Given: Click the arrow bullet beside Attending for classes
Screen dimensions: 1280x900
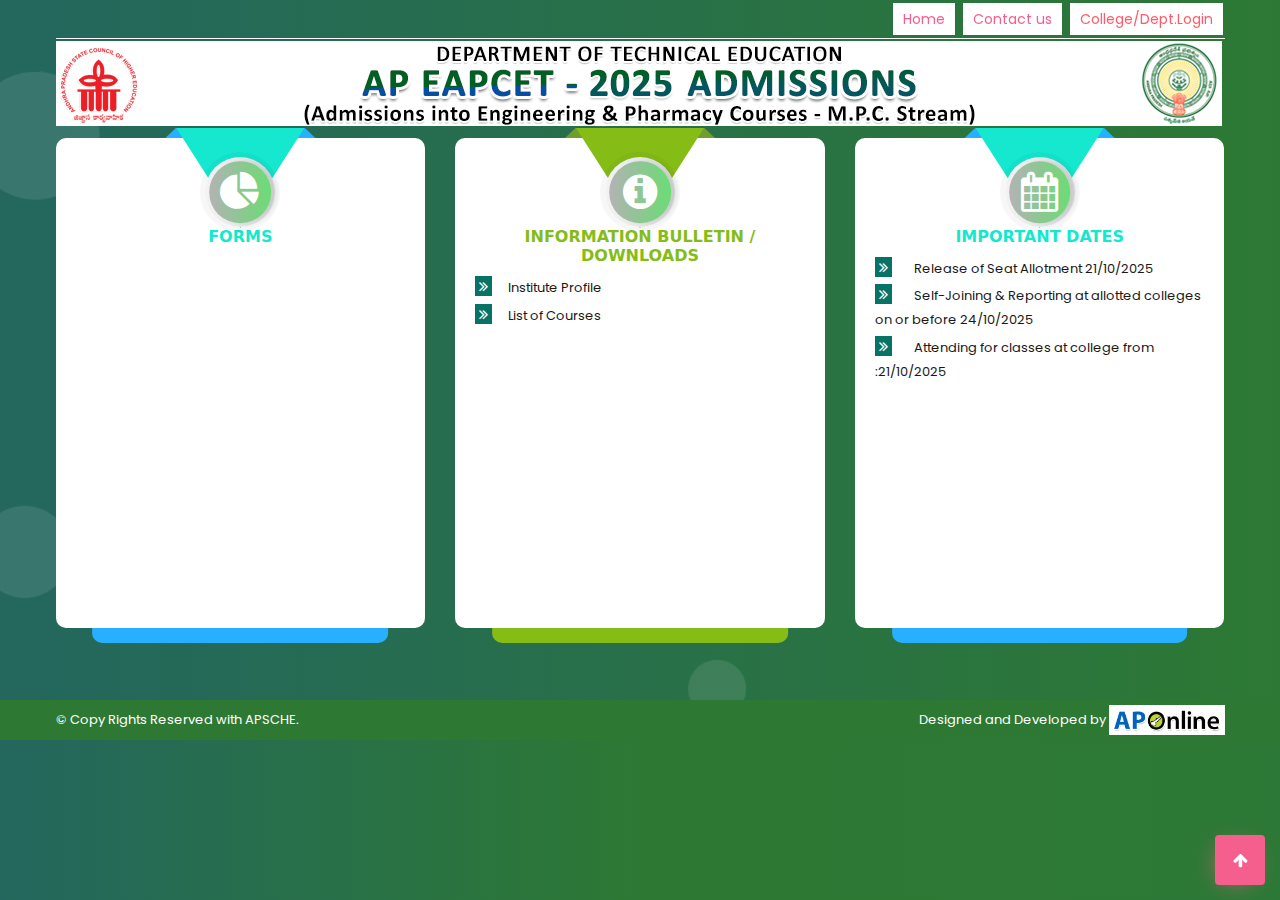Looking at the screenshot, I should click(x=883, y=346).
